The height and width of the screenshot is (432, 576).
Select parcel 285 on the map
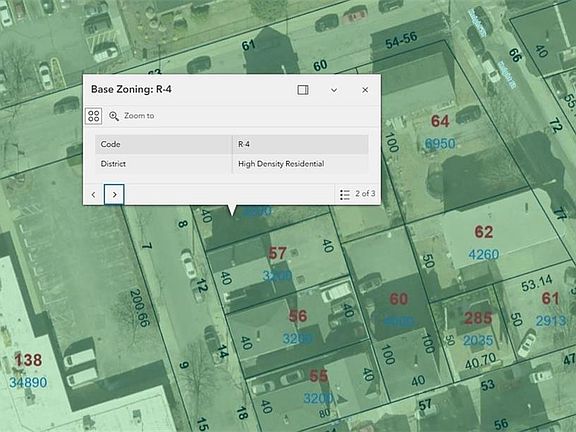pos(478,318)
